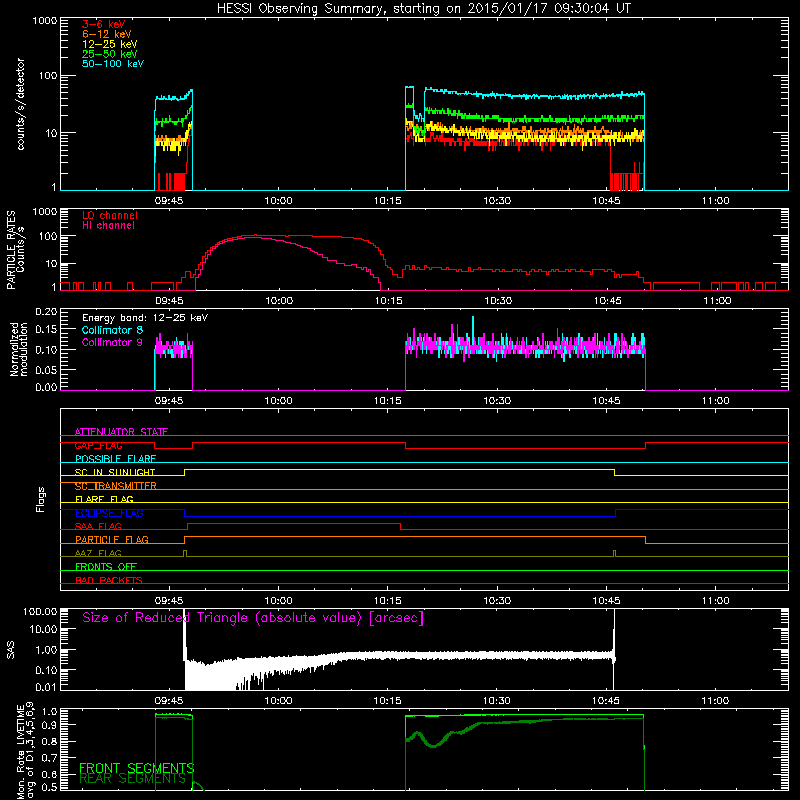Click the GAP_FLAG label

[x=98, y=445]
